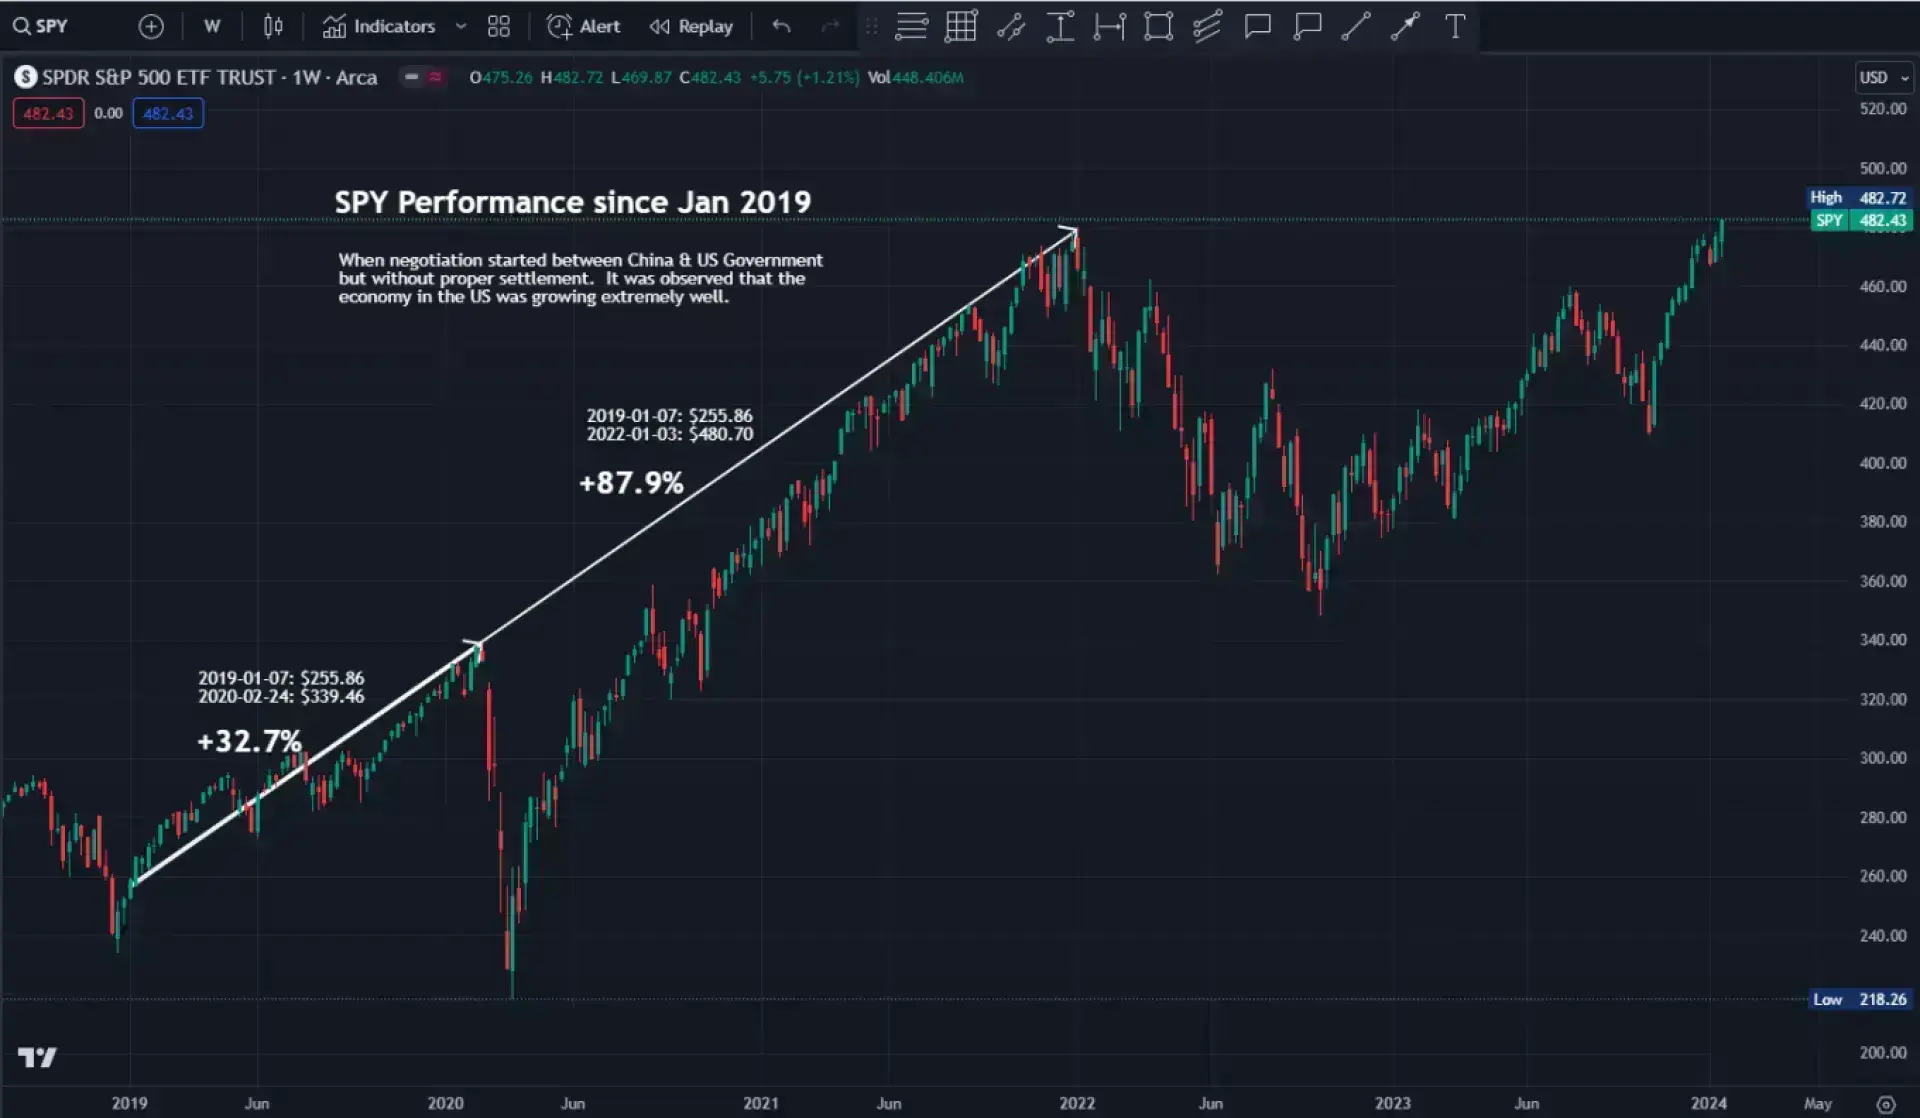1920x1118 pixels.
Task: Click the 2020 label on time axis
Action: (445, 1103)
